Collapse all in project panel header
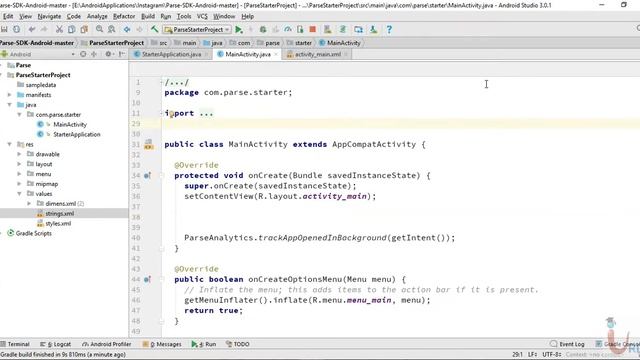Image resolution: width=640 pixels, height=360 pixels. (x=94, y=54)
